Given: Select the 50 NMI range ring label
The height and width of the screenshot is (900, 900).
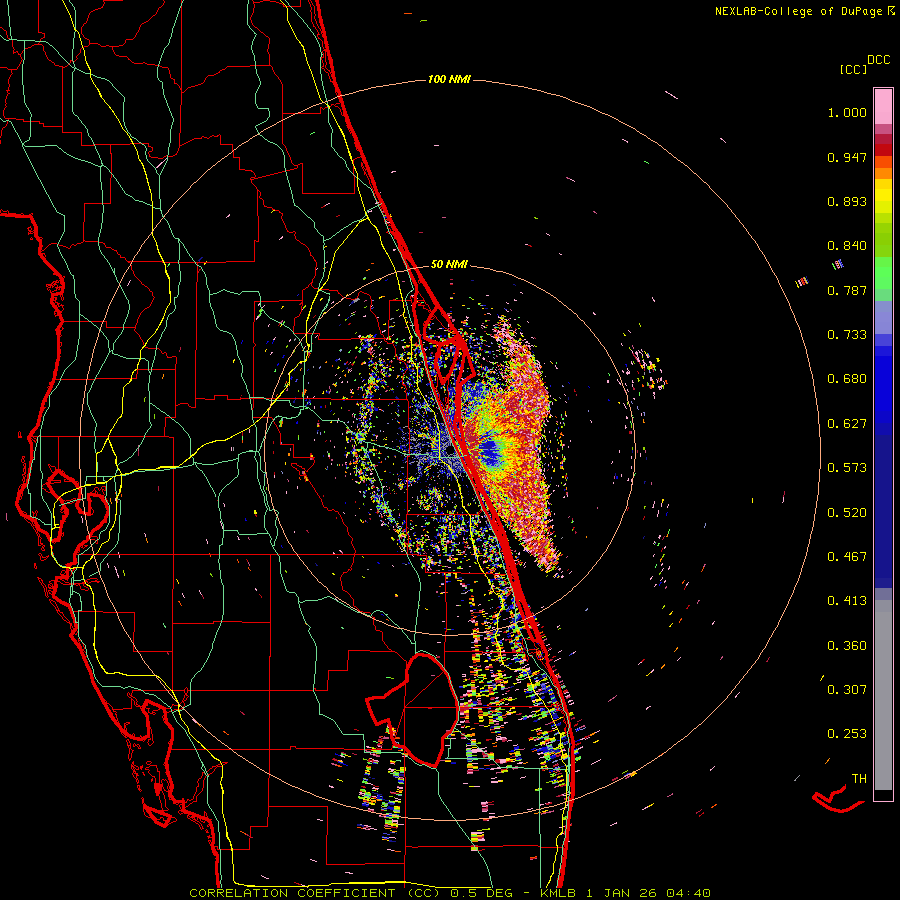Looking at the screenshot, I should point(449,264).
